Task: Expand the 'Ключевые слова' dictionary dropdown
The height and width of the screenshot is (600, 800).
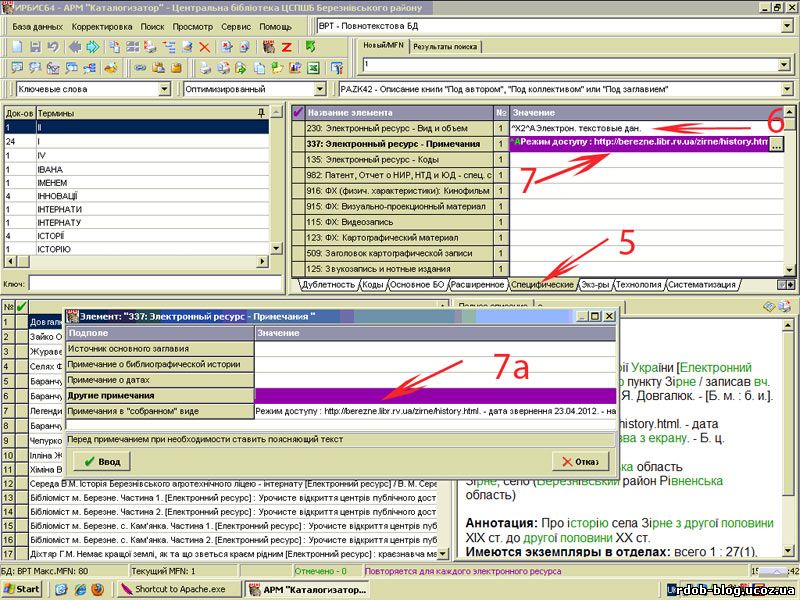Action: [165, 89]
